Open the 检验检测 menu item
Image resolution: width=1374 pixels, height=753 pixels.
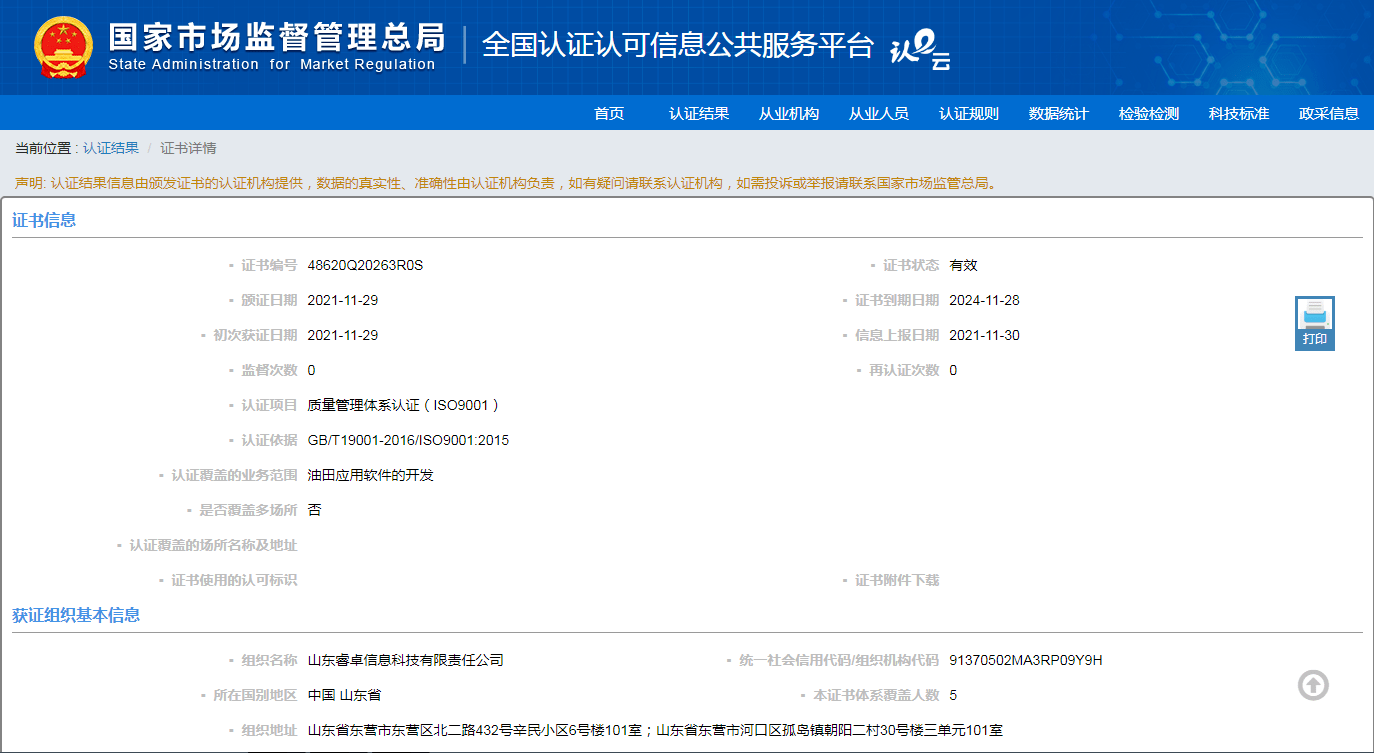click(x=1148, y=113)
